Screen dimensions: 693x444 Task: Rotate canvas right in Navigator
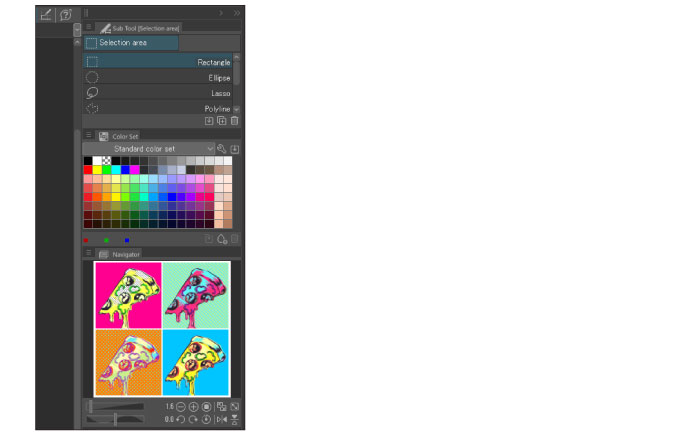(x=194, y=419)
